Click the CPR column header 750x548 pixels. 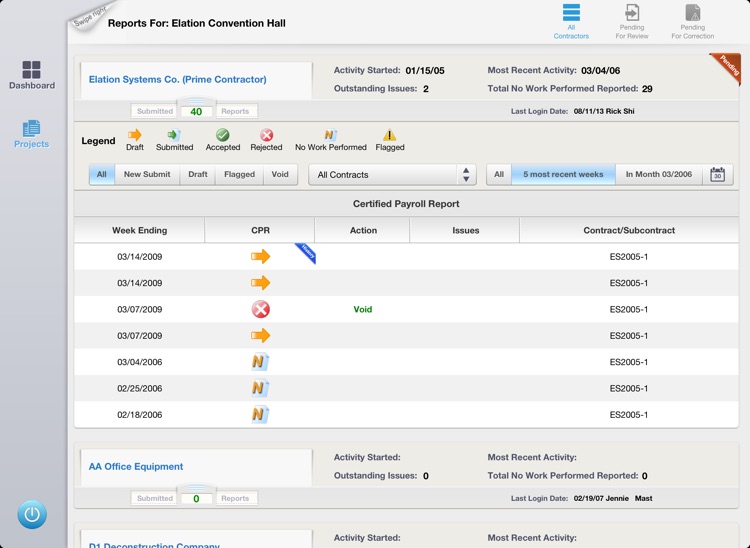(x=260, y=230)
